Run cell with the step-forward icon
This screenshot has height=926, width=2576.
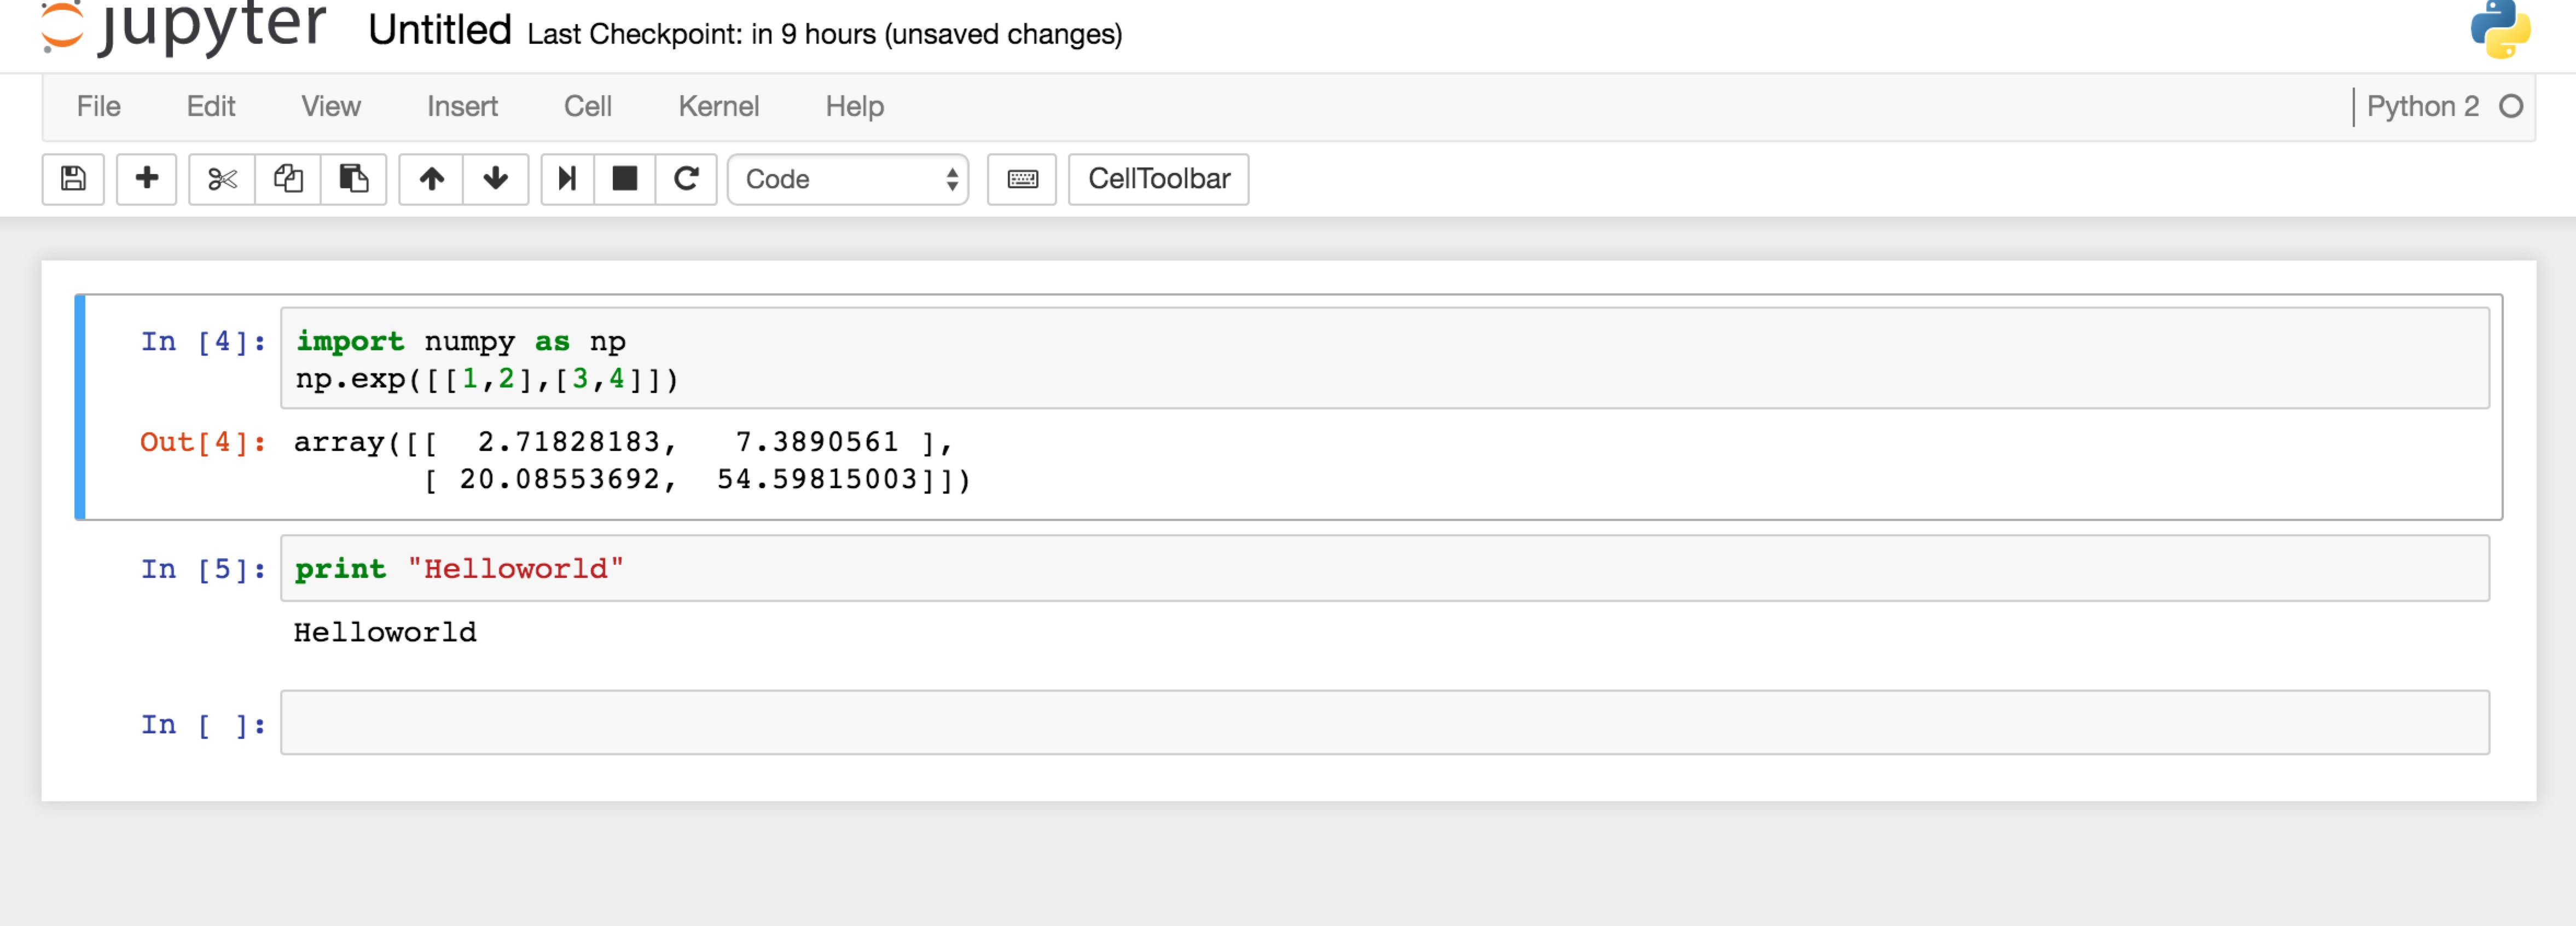click(568, 179)
